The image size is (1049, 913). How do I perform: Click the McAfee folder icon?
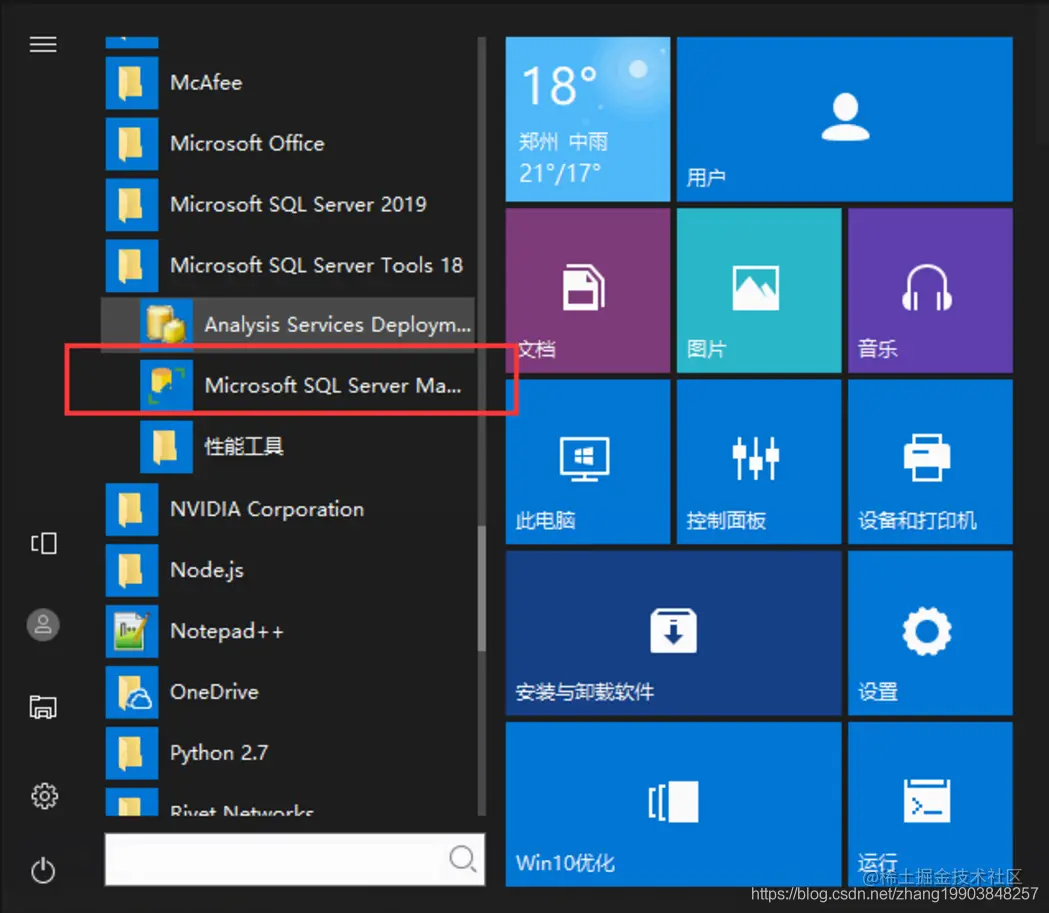click(132, 83)
